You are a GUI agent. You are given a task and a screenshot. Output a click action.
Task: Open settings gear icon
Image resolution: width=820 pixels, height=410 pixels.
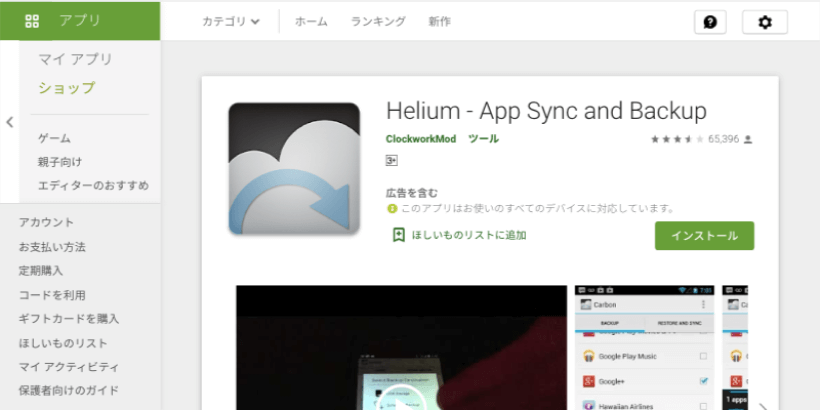765,22
